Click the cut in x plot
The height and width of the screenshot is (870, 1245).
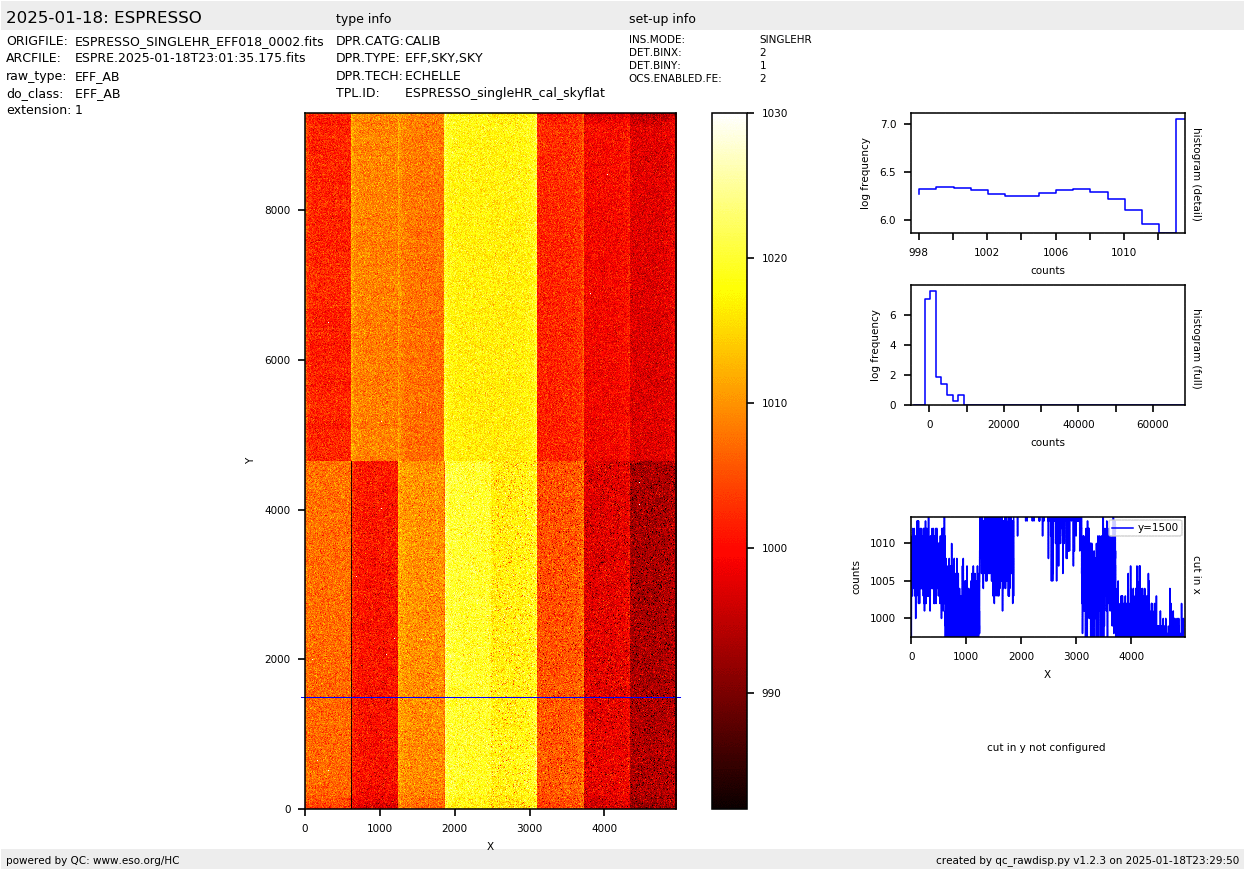coord(1047,577)
